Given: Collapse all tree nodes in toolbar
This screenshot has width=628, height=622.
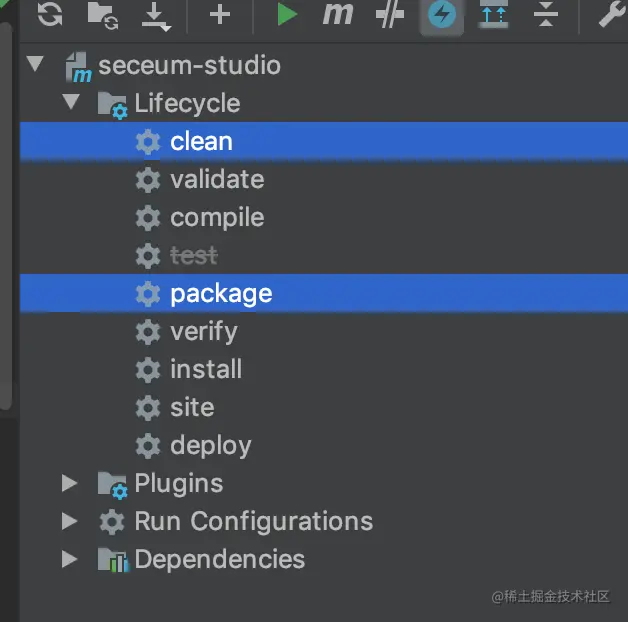Looking at the screenshot, I should click(x=544, y=14).
